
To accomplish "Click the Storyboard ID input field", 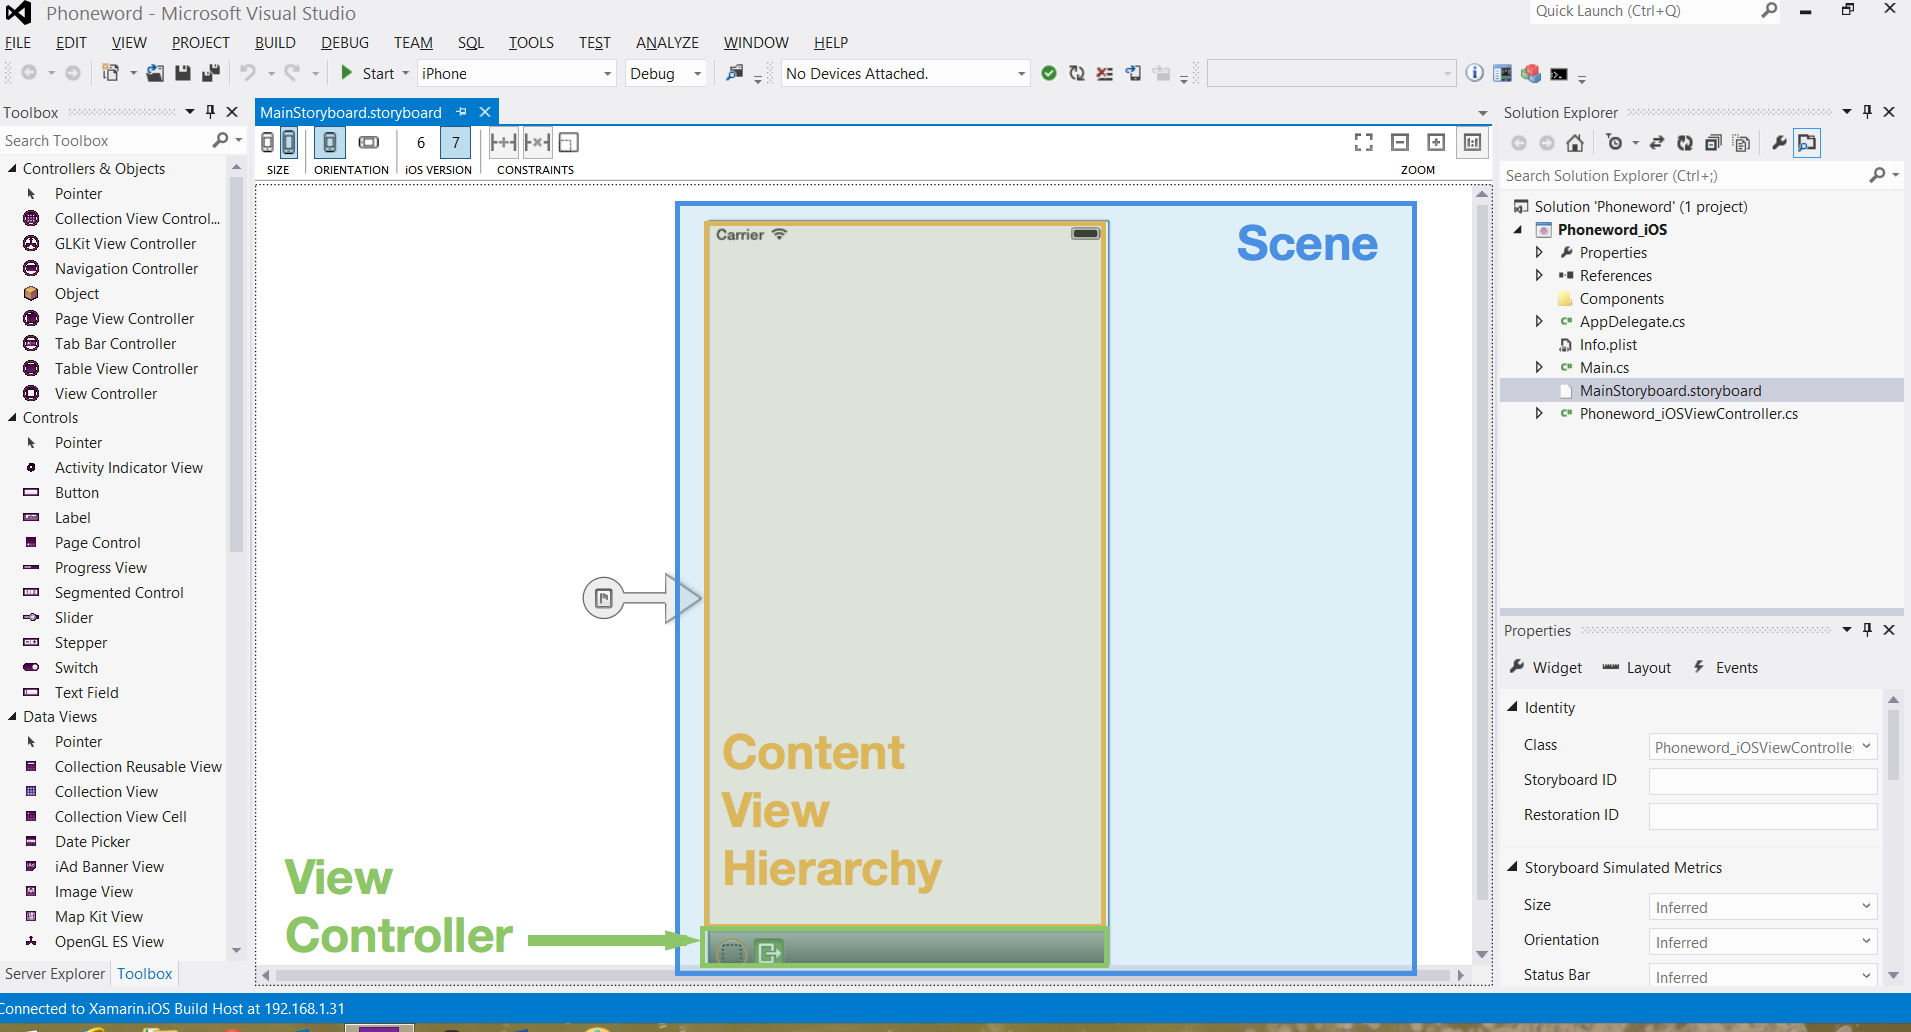I will click(x=1762, y=780).
